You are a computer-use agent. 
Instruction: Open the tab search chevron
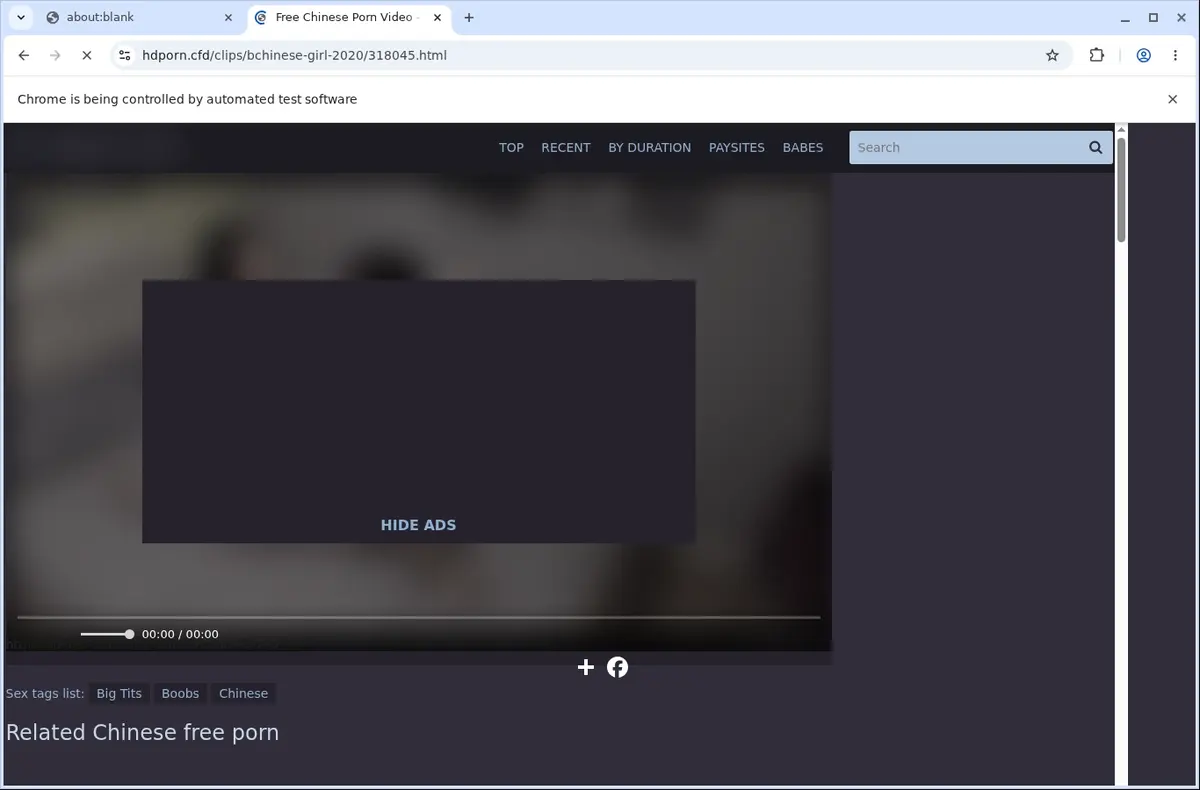(x=20, y=17)
